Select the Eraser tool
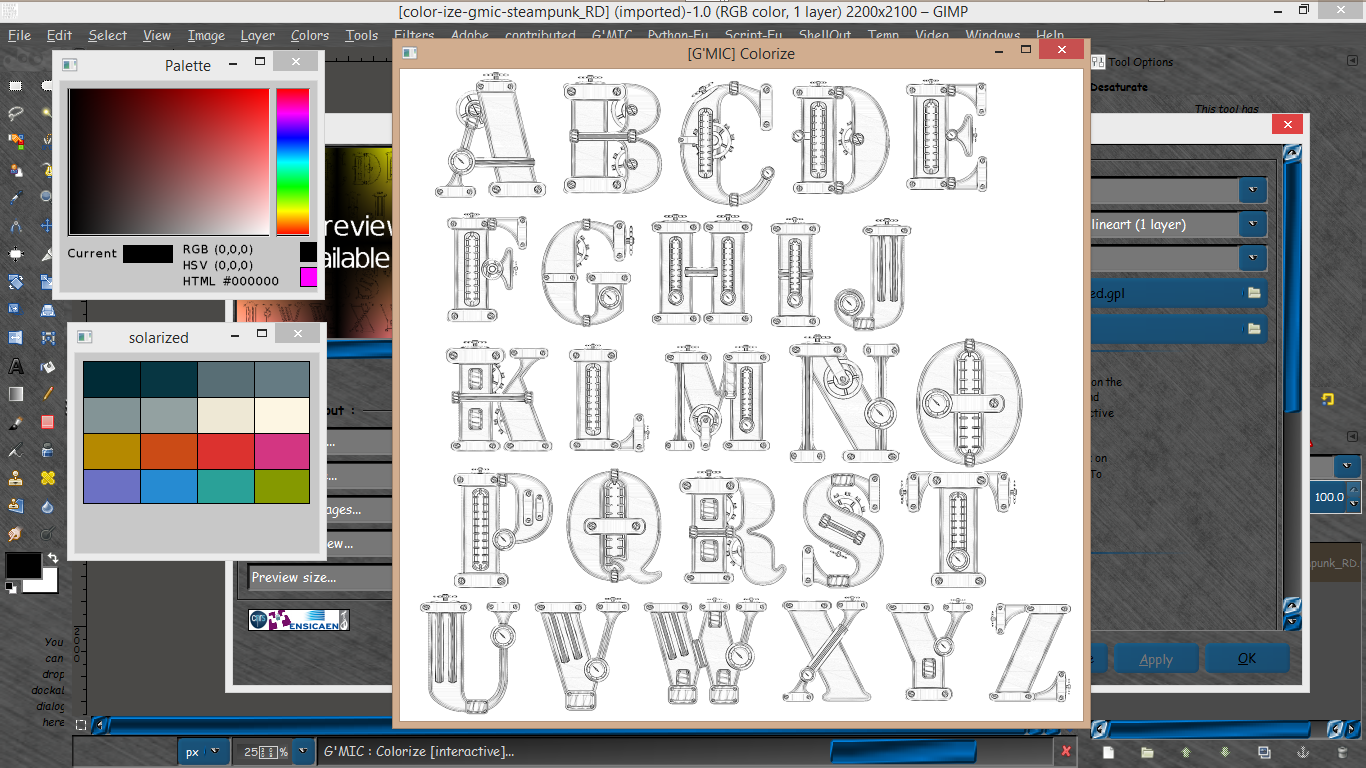Viewport: 1366px width, 768px height. (x=47, y=422)
